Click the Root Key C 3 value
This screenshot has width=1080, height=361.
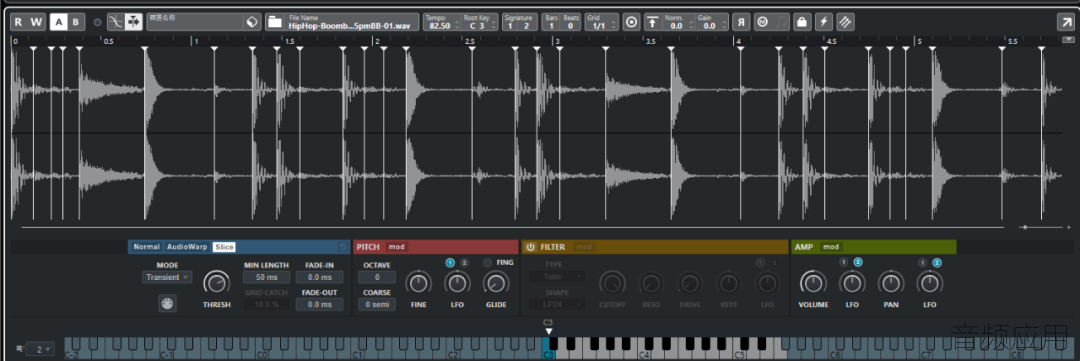click(477, 25)
